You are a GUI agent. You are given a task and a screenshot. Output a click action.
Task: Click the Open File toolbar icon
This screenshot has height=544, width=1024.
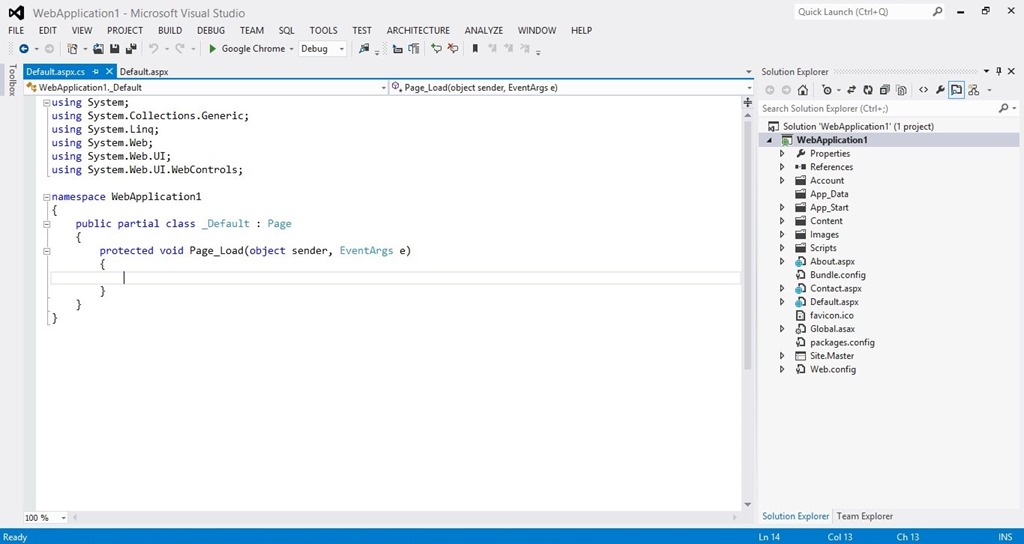coord(99,49)
